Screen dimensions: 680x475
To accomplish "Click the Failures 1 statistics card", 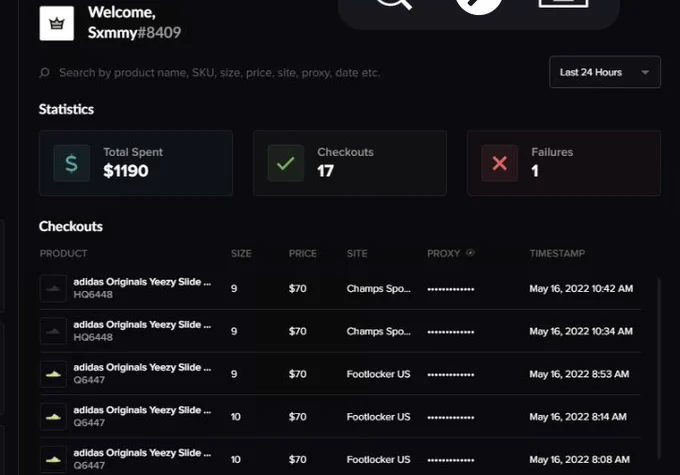I will tap(564, 163).
